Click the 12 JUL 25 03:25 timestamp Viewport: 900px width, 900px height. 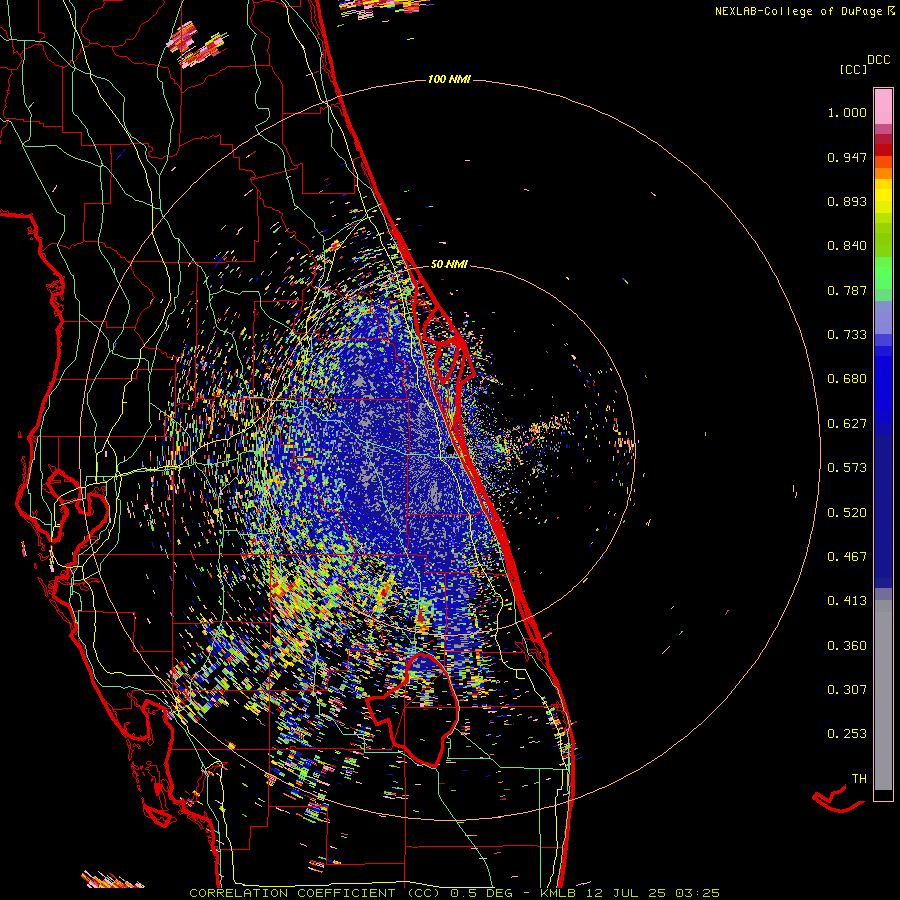pos(651,893)
